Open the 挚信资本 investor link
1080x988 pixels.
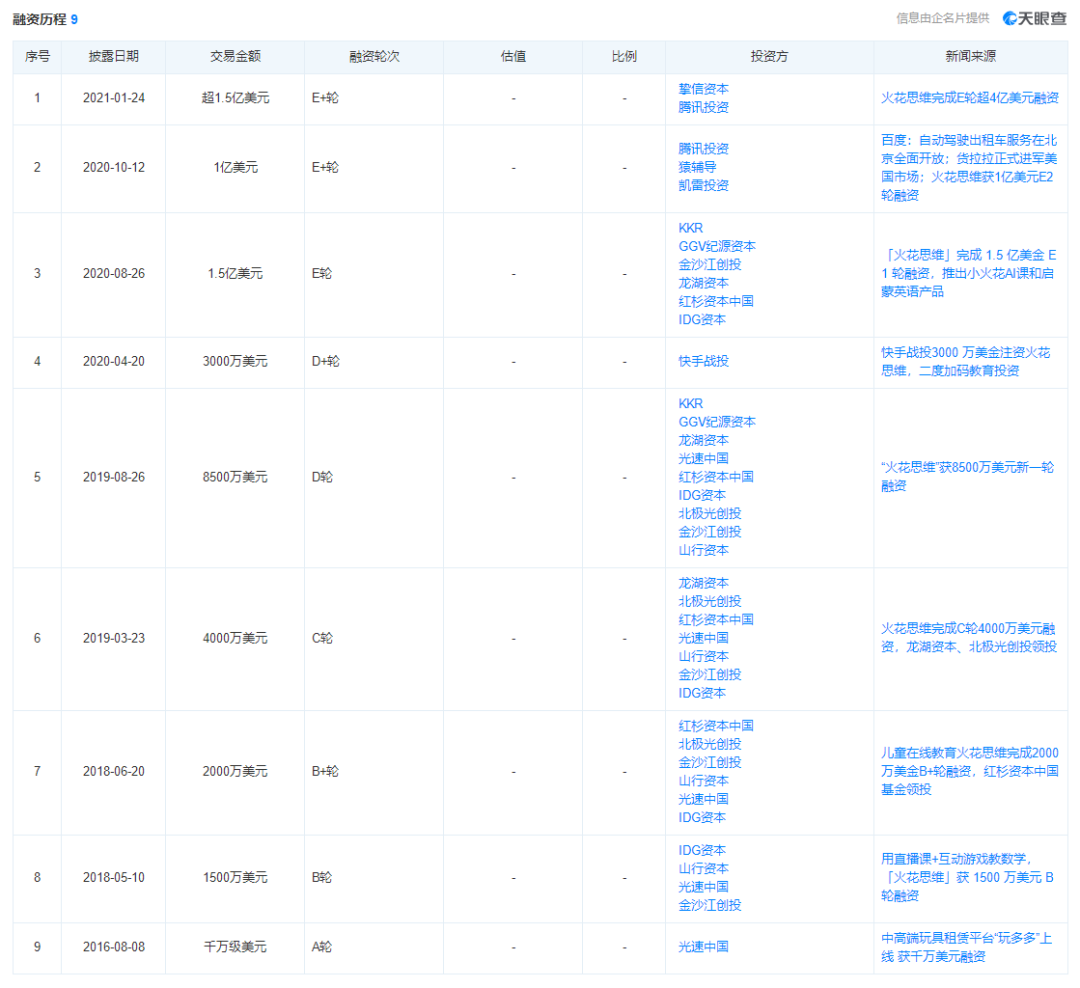tap(703, 89)
